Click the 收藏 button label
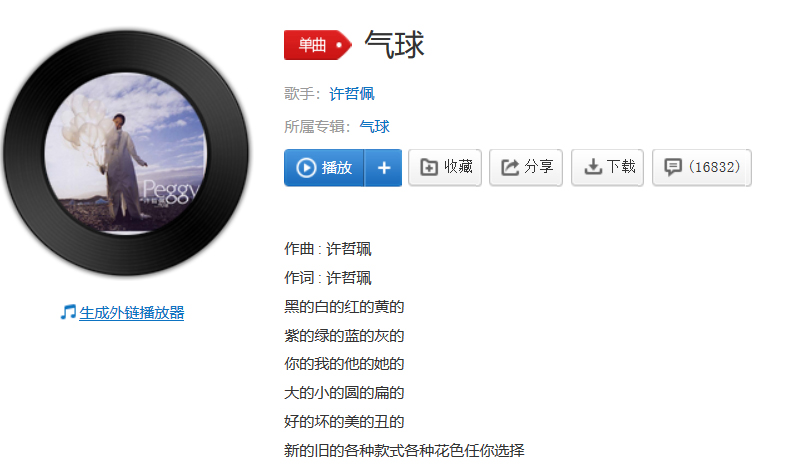 (458, 167)
